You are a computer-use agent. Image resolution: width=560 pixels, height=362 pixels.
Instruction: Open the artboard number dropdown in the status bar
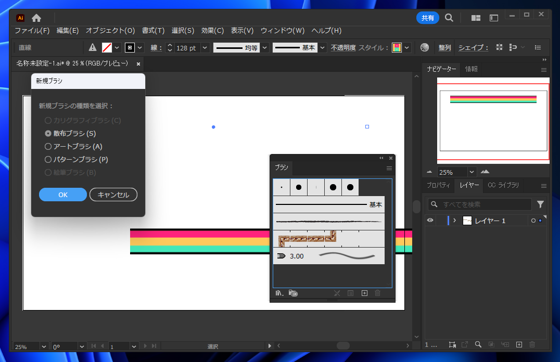(x=134, y=346)
